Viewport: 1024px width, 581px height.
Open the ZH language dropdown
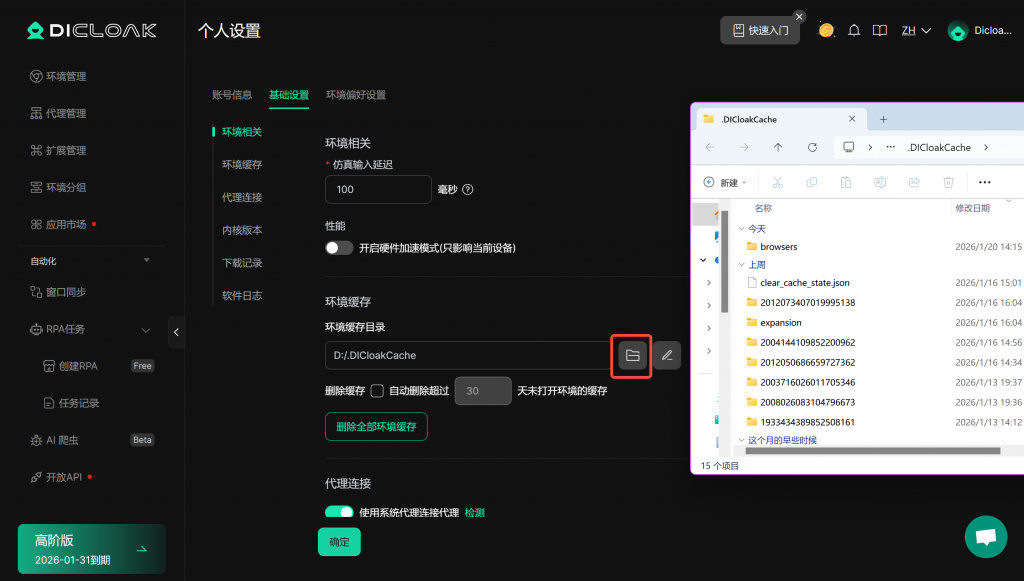[x=916, y=30]
